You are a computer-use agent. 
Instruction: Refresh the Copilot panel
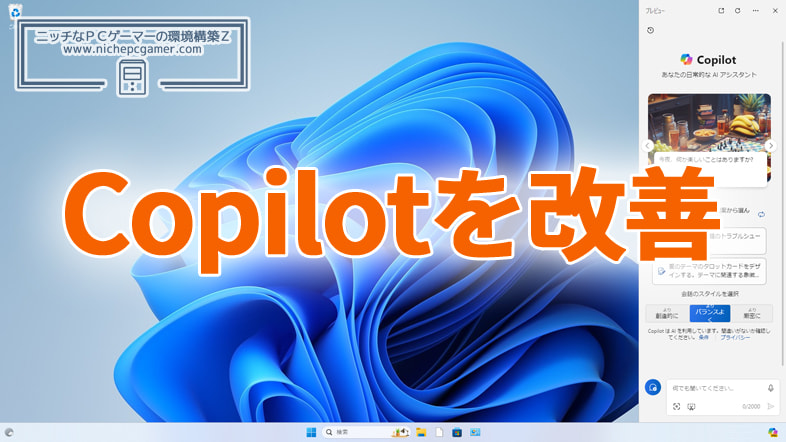(737, 11)
